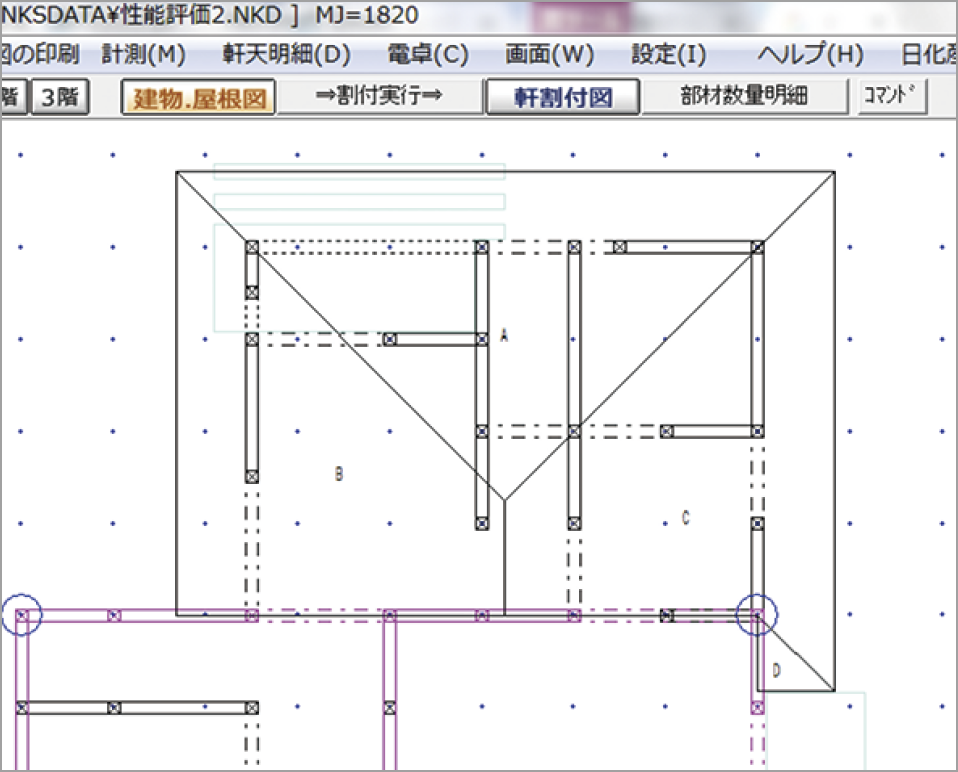Show the 軒割付図 eave layout drawing
Image resolution: width=958 pixels, height=772 pixels.
click(563, 97)
